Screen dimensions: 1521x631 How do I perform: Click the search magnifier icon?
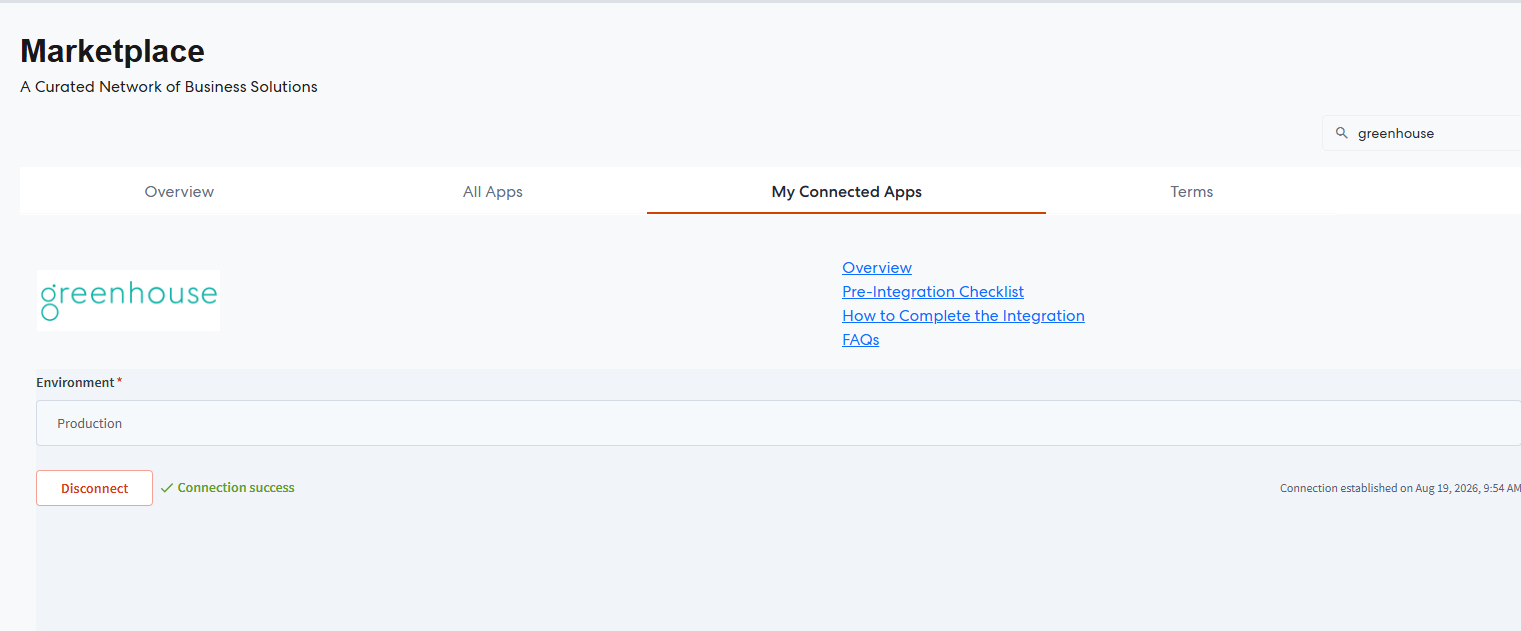click(x=1342, y=133)
